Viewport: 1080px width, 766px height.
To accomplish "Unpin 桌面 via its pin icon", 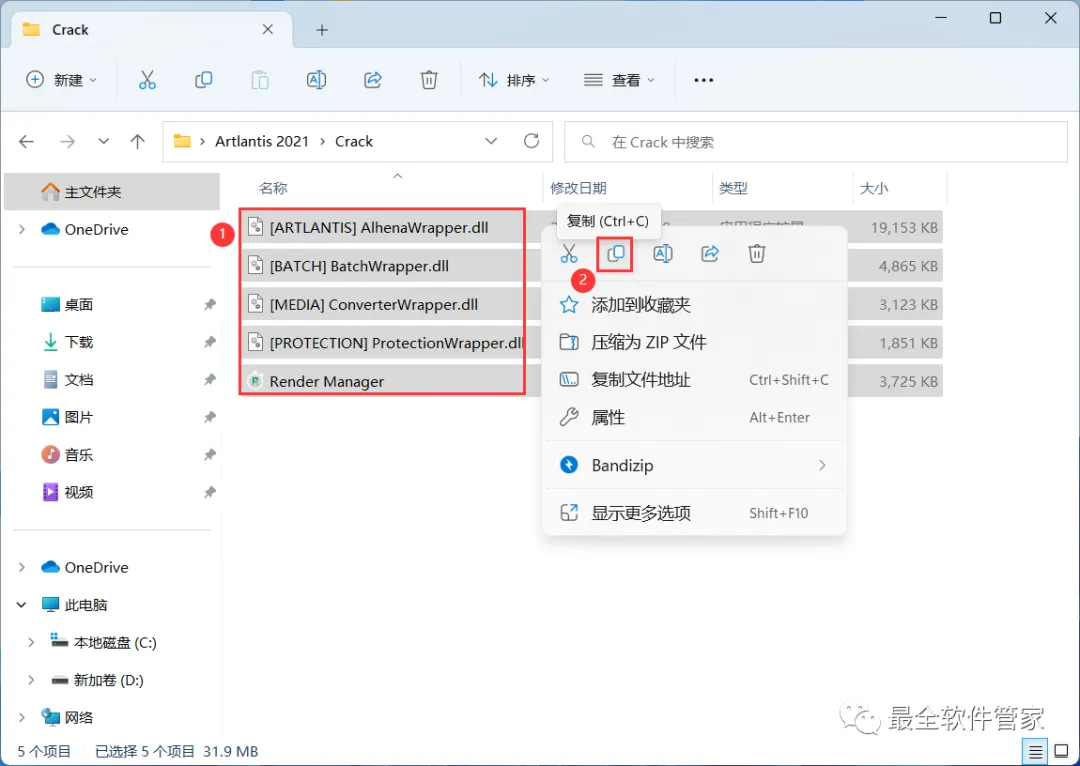I will click(210, 304).
